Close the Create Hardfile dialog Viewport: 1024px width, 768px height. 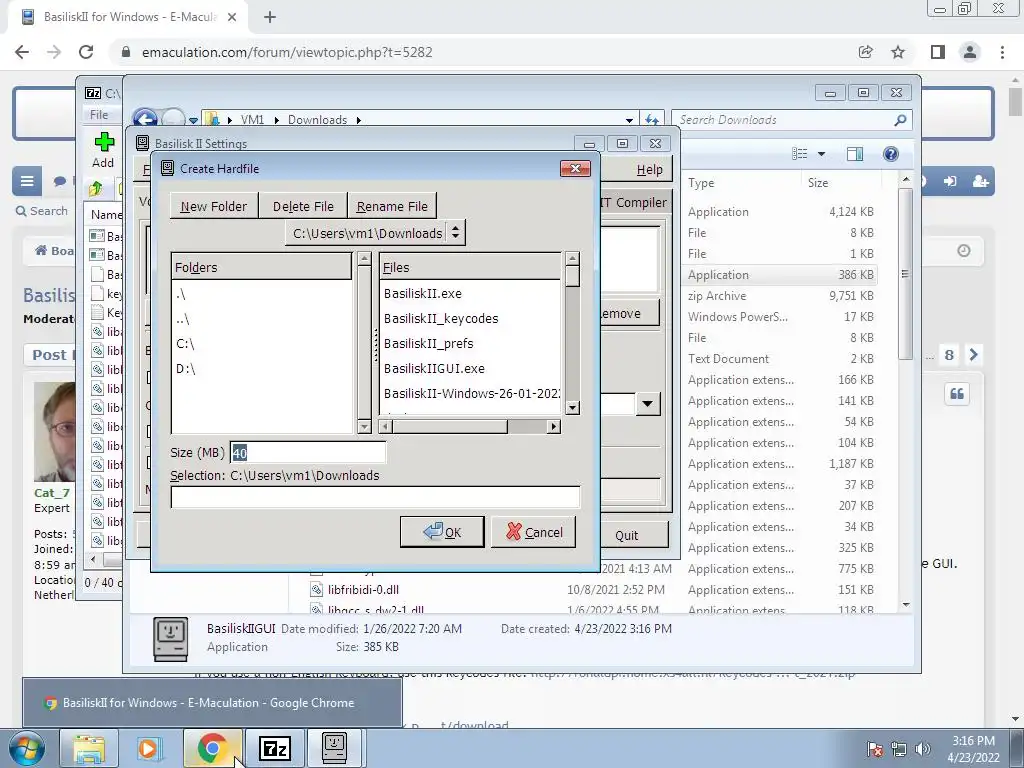pos(575,168)
